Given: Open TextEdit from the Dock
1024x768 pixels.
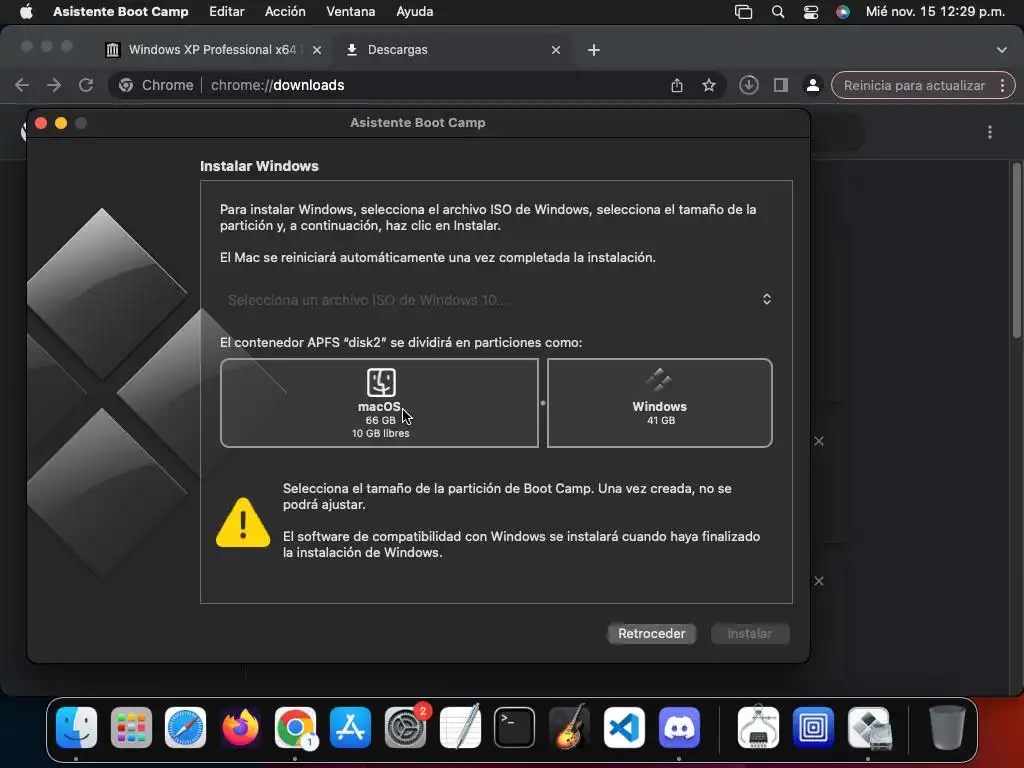Looking at the screenshot, I should coord(460,728).
